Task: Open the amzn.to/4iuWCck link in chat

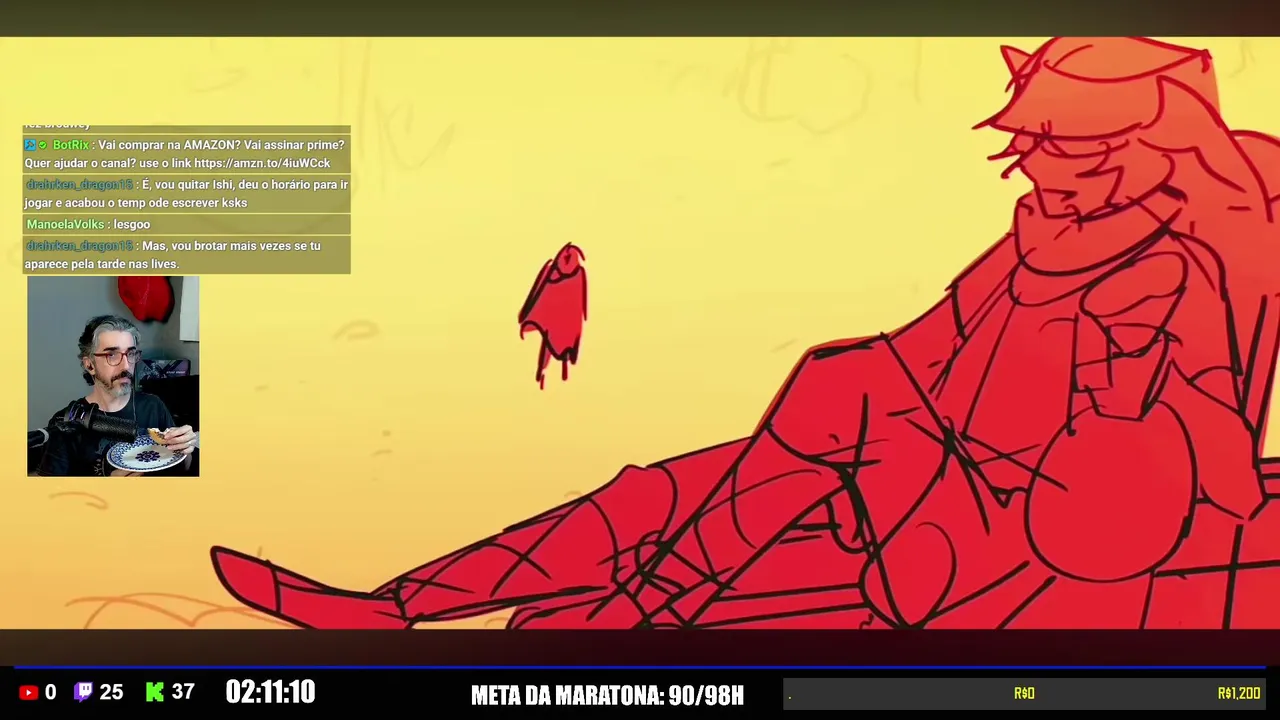Action: pos(261,163)
